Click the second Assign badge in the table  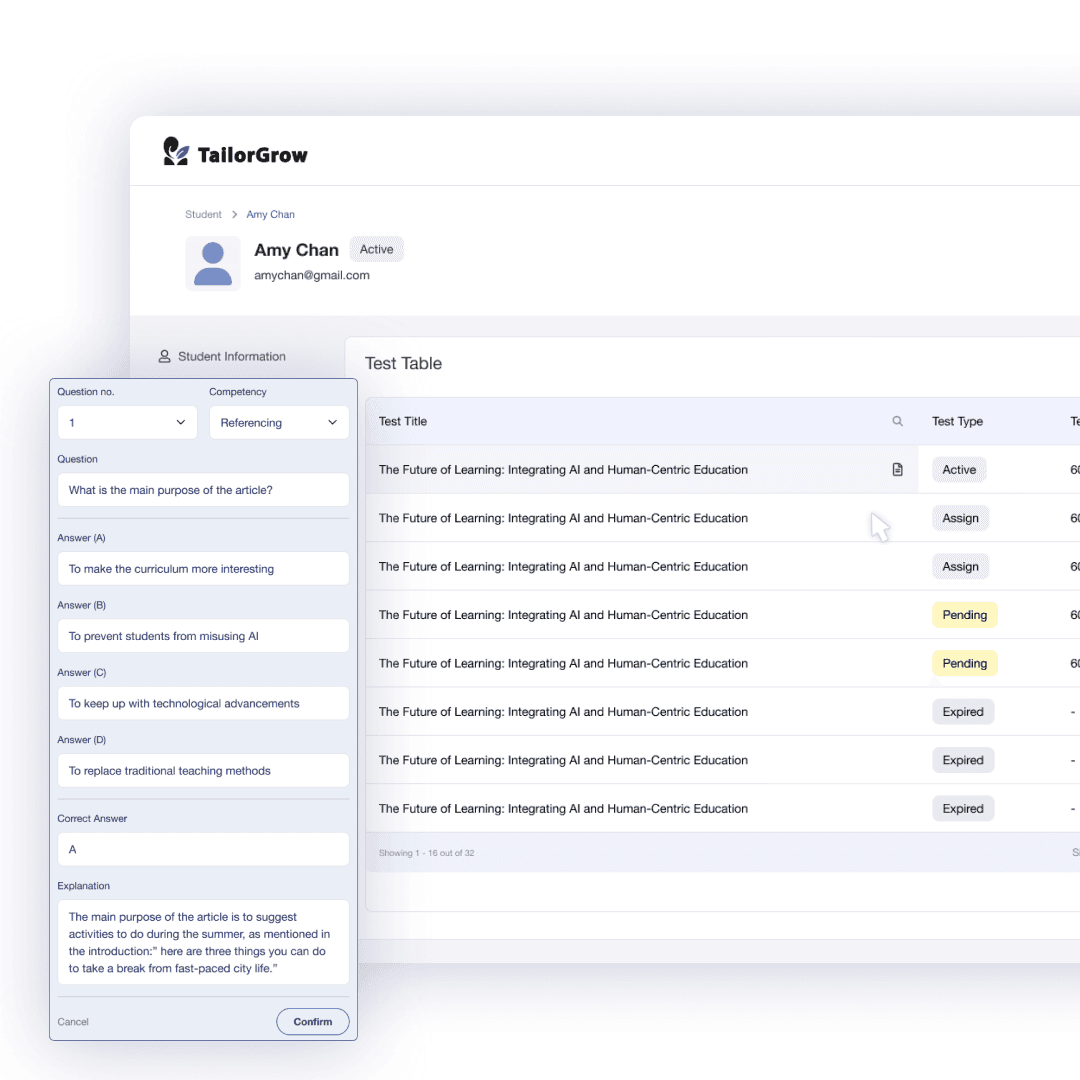960,566
